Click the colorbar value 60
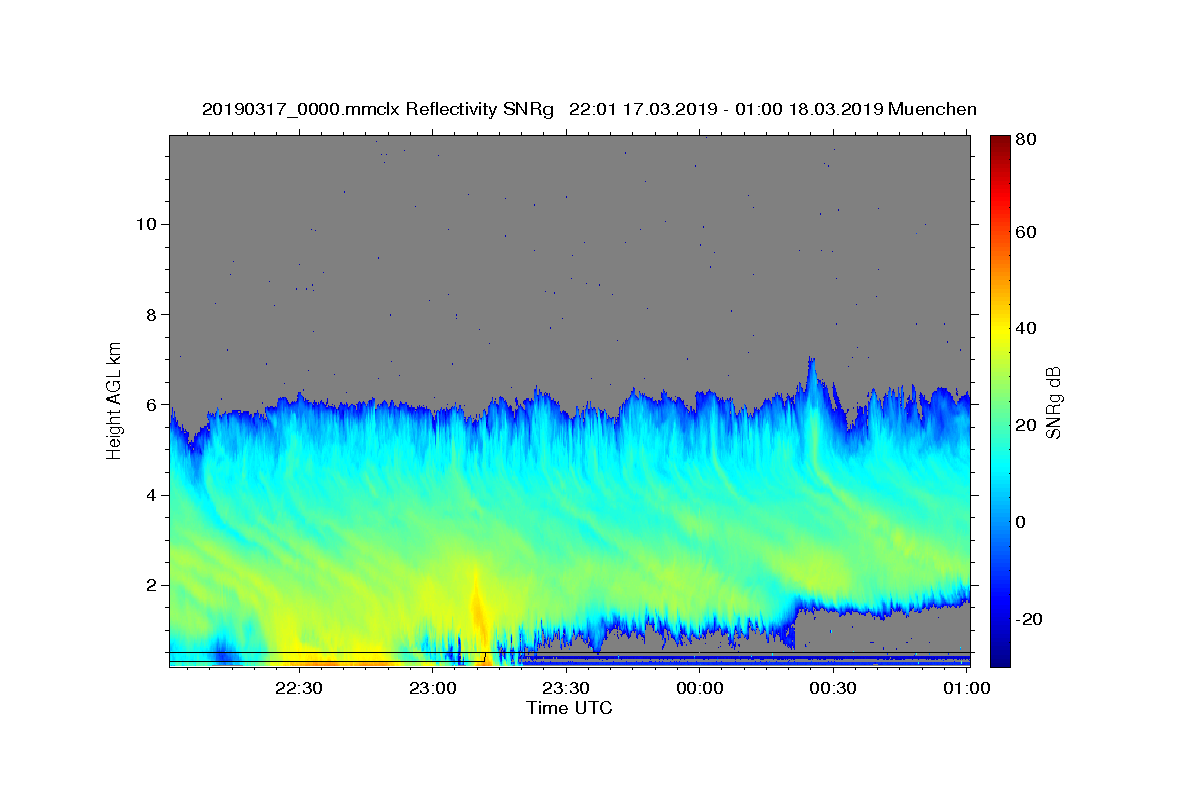 pos(1027,232)
